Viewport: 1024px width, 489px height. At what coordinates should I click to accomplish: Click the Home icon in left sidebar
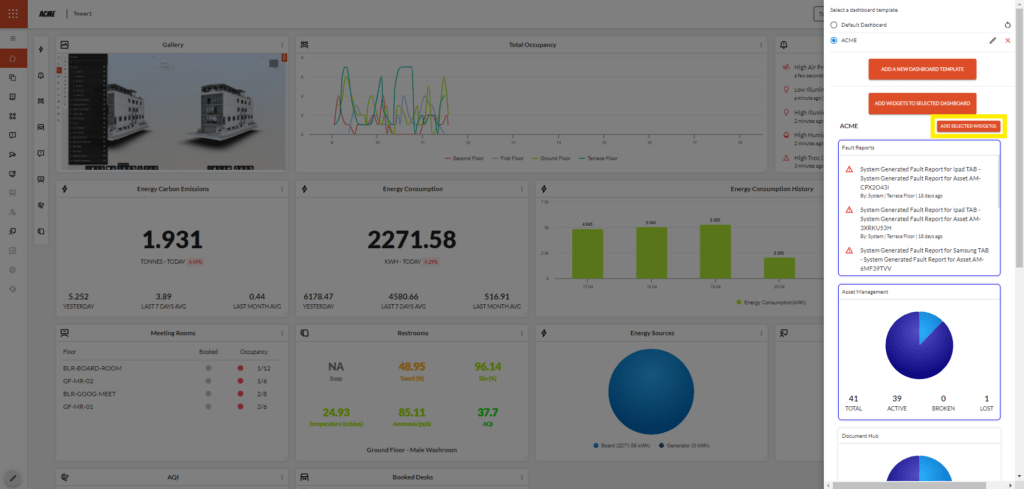click(x=12, y=60)
